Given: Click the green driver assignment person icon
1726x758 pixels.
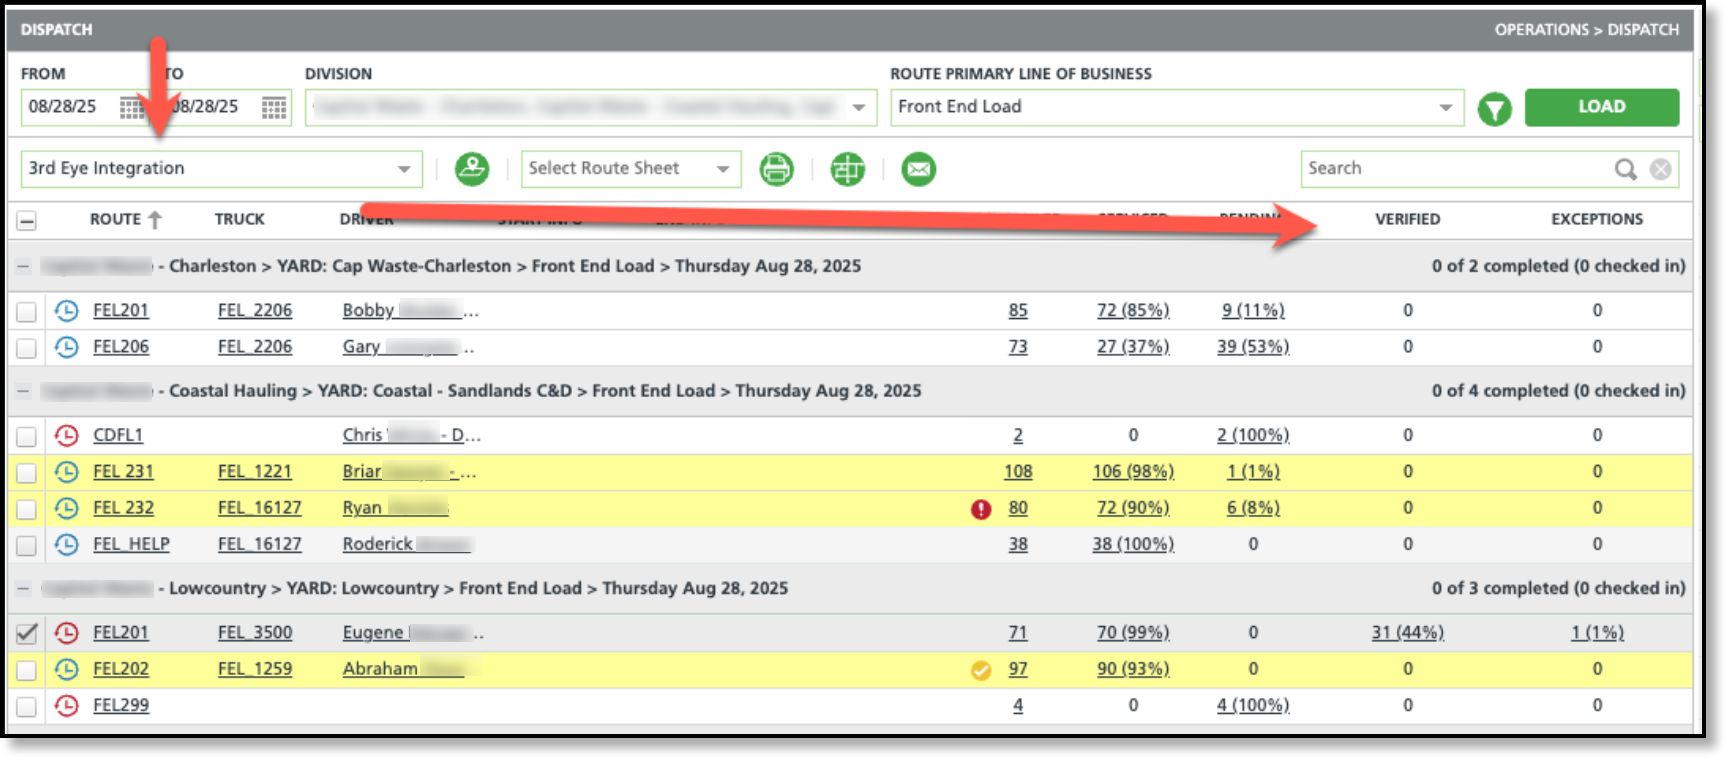Looking at the screenshot, I should 472,169.
